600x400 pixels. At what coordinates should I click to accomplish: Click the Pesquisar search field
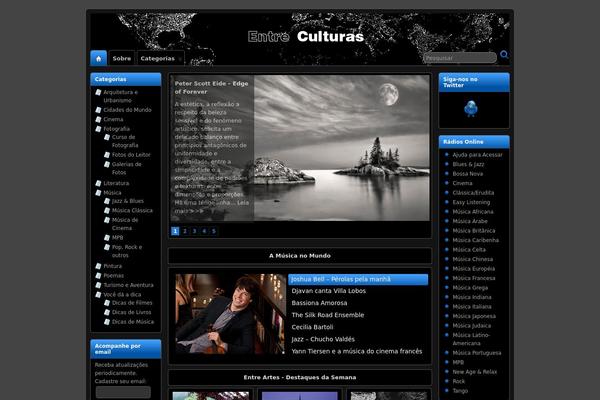tap(459, 58)
